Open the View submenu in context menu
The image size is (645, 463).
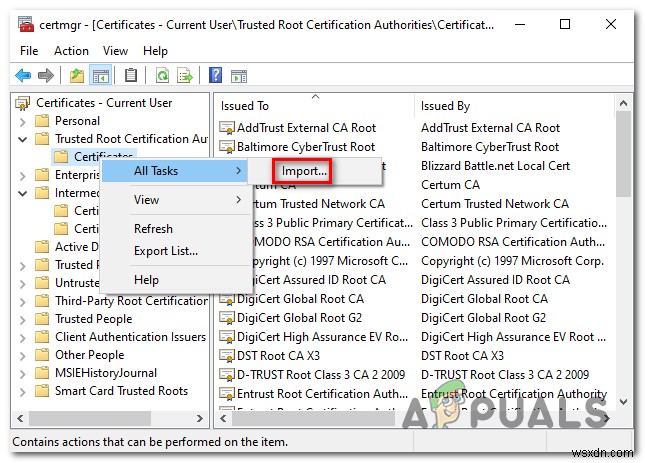(x=174, y=200)
